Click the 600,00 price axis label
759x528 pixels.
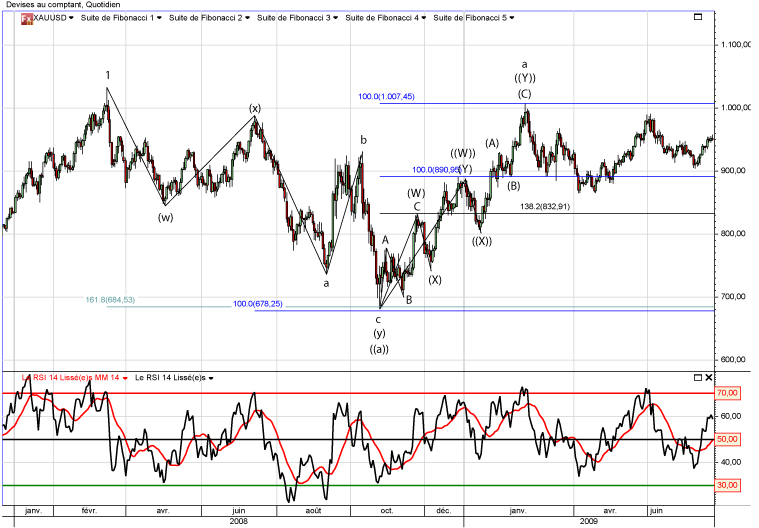click(x=733, y=359)
